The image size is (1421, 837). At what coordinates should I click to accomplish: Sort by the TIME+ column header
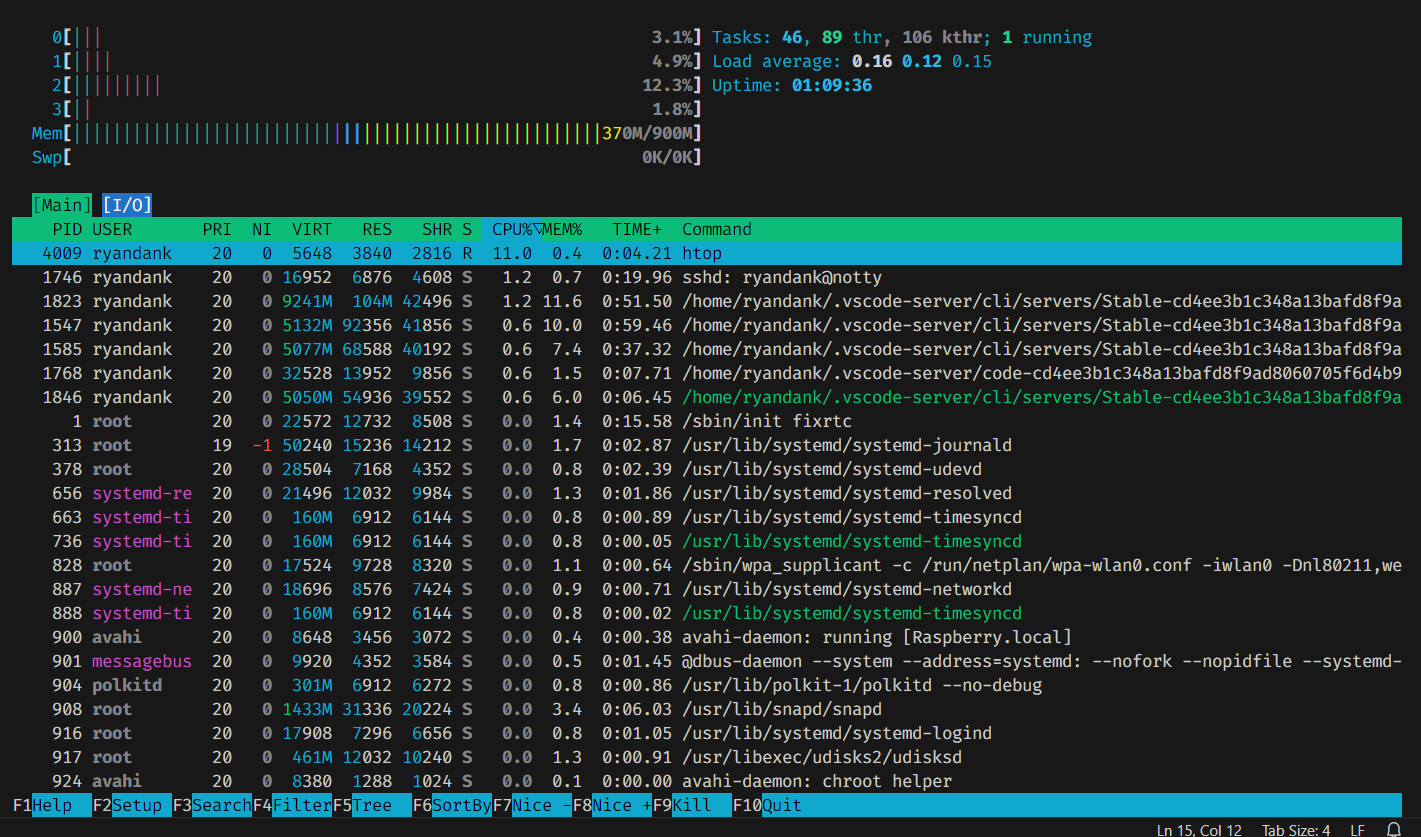tap(637, 229)
